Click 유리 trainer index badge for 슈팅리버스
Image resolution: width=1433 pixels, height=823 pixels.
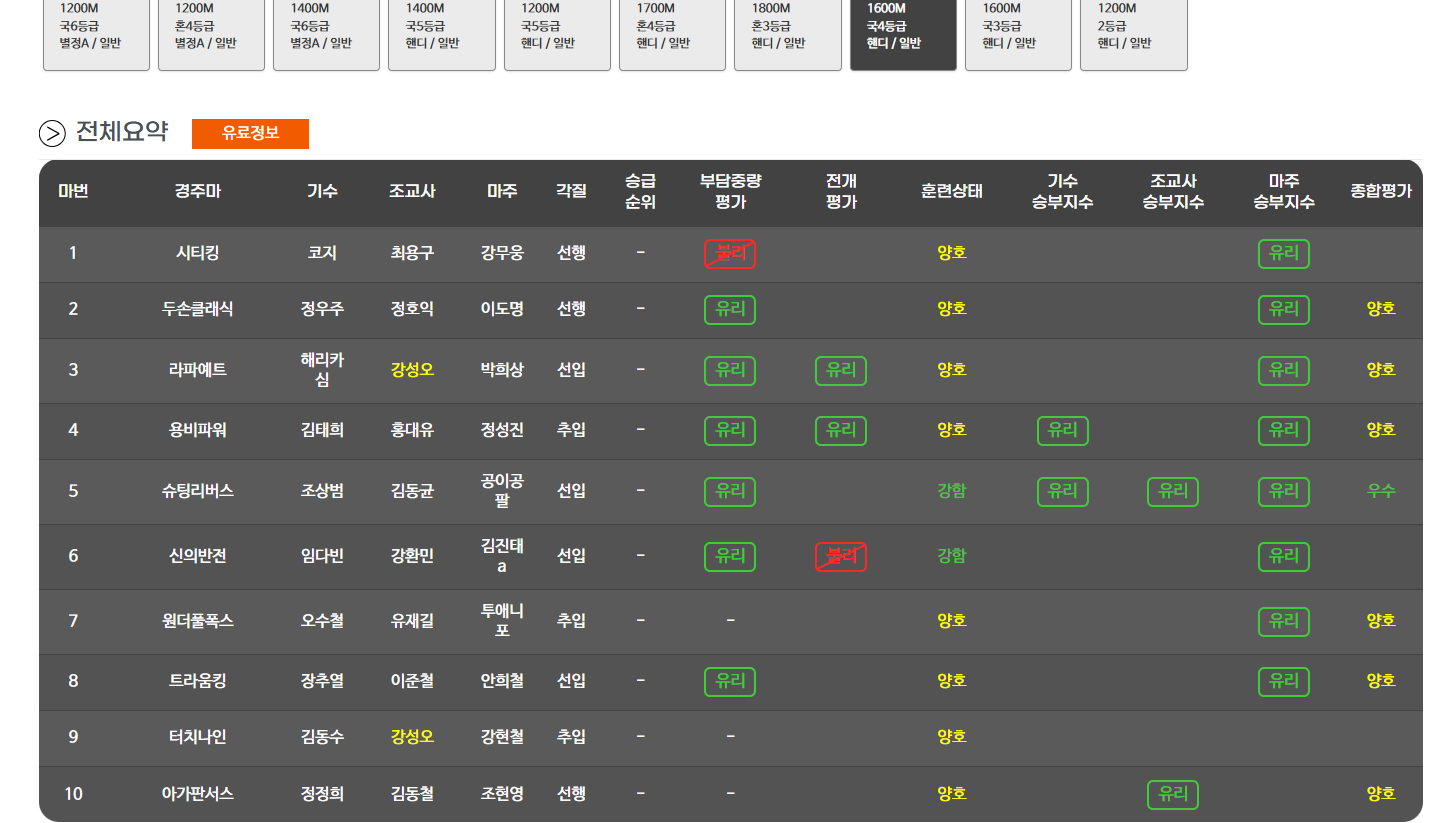click(x=1172, y=492)
